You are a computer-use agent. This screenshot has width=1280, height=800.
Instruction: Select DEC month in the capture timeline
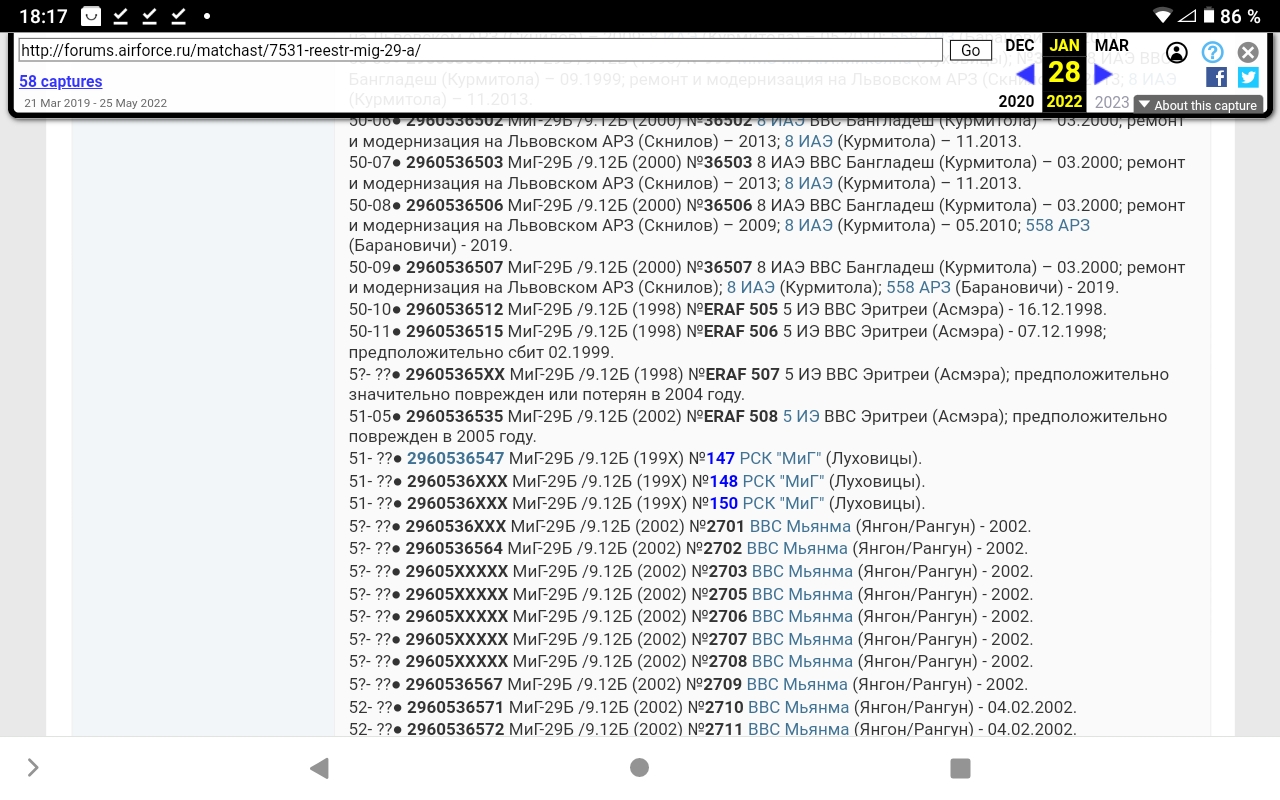1019,46
